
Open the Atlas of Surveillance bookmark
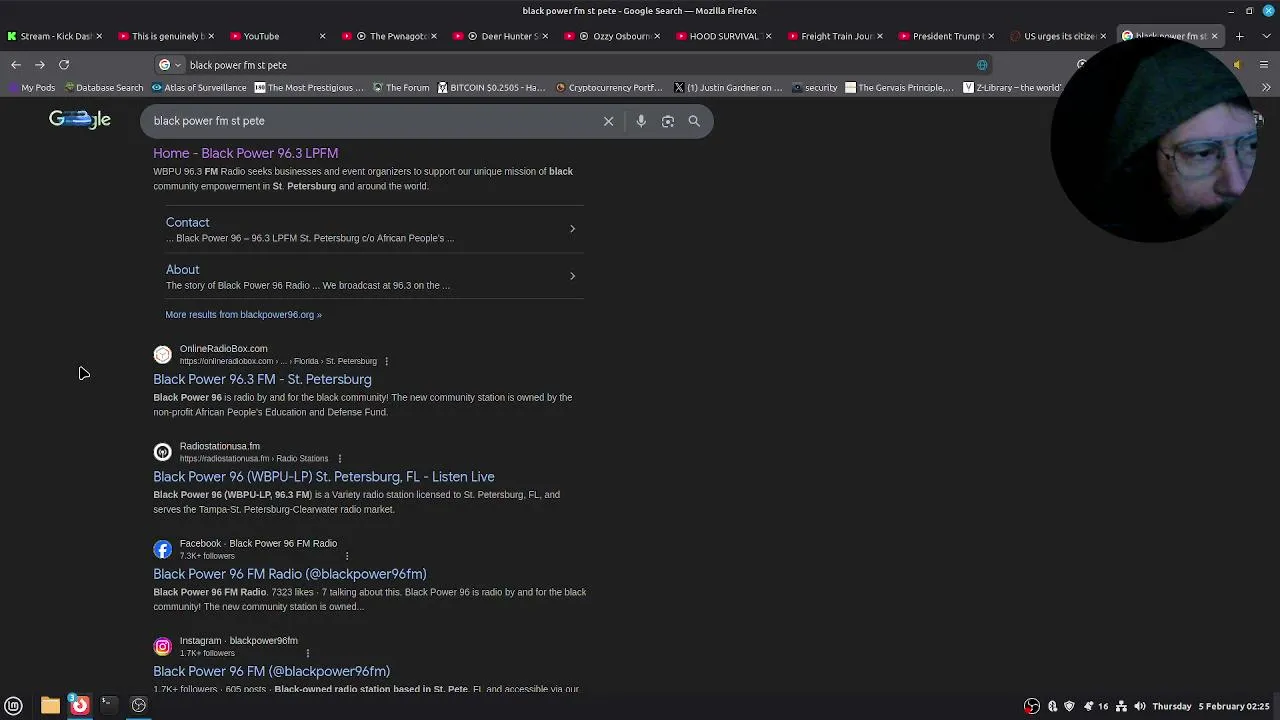199,88
